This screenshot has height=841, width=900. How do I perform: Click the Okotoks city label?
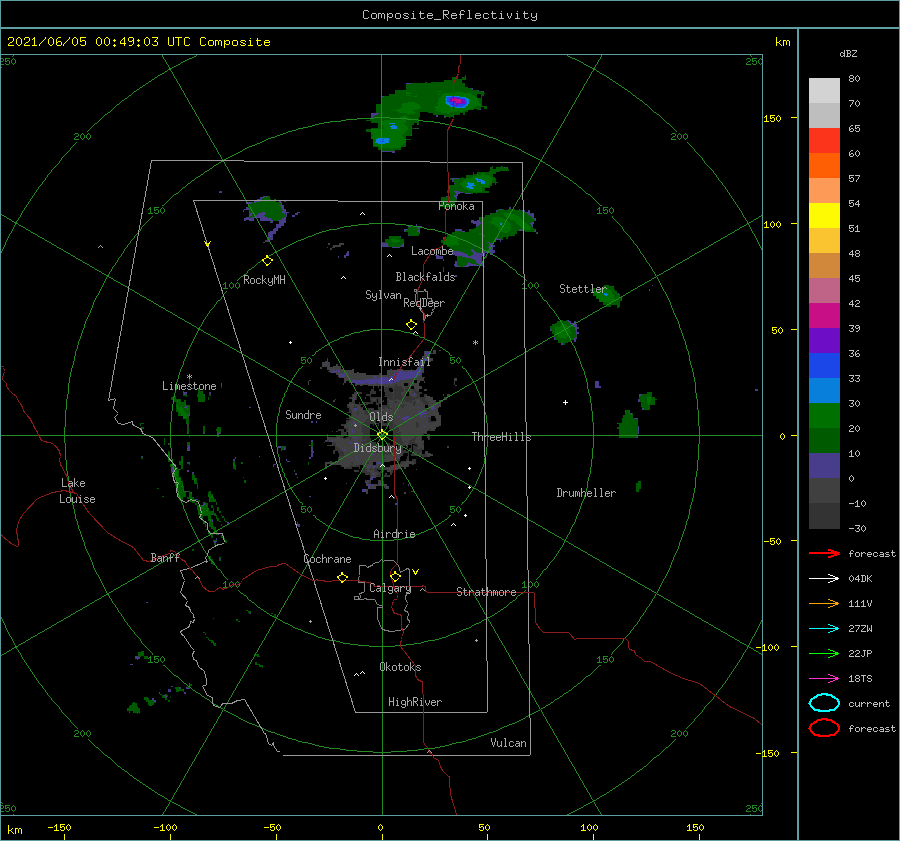point(400,667)
